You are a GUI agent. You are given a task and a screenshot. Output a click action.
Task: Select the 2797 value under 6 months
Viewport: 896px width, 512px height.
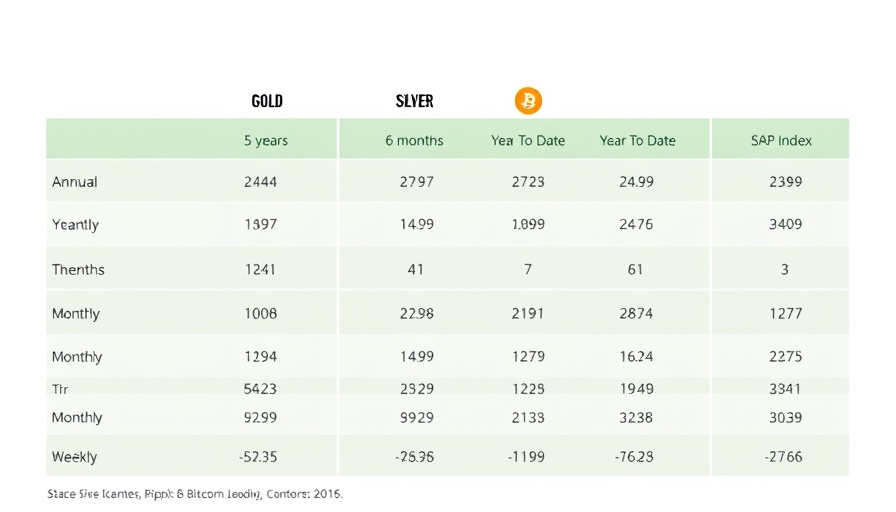pos(416,182)
